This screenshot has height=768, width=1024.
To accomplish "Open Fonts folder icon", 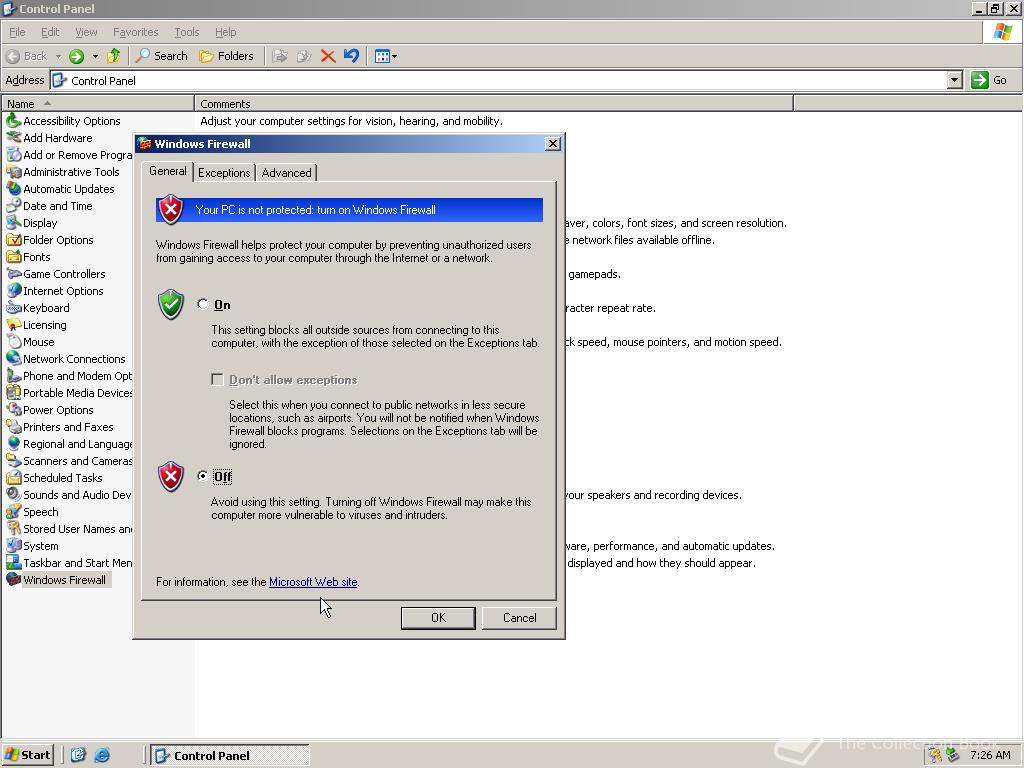I will tap(14, 257).
